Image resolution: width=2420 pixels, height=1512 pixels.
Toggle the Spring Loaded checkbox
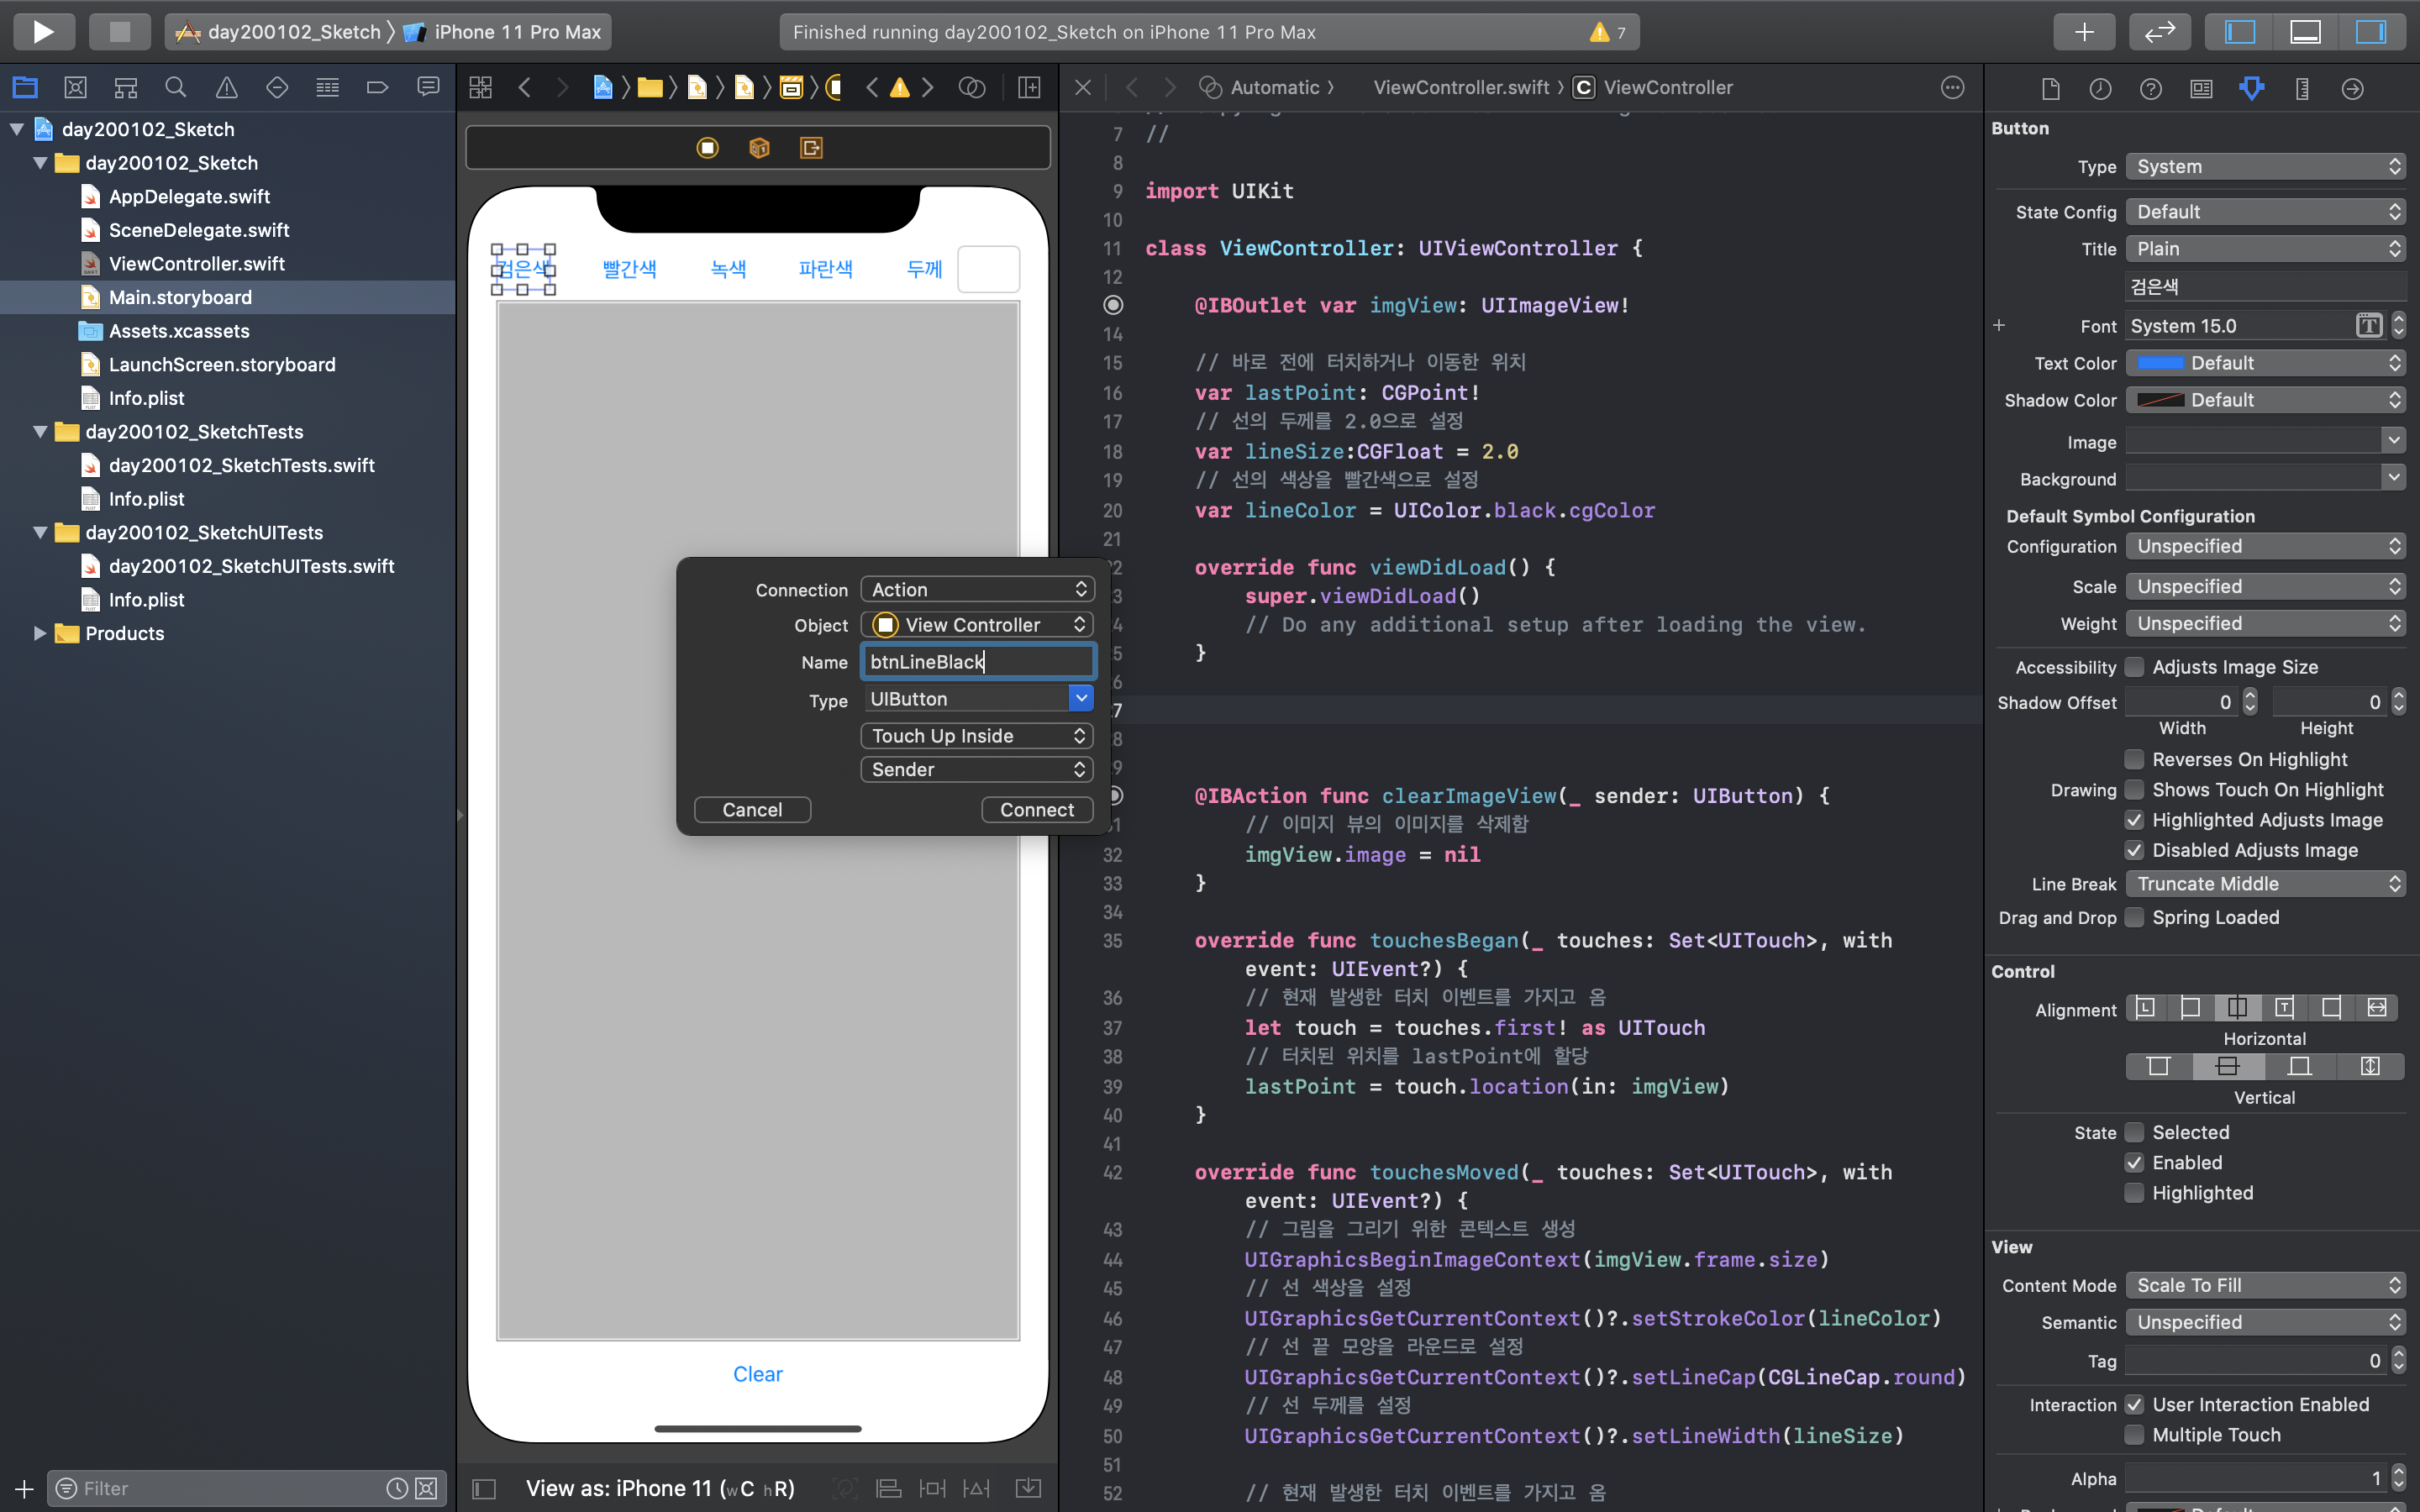[2134, 917]
